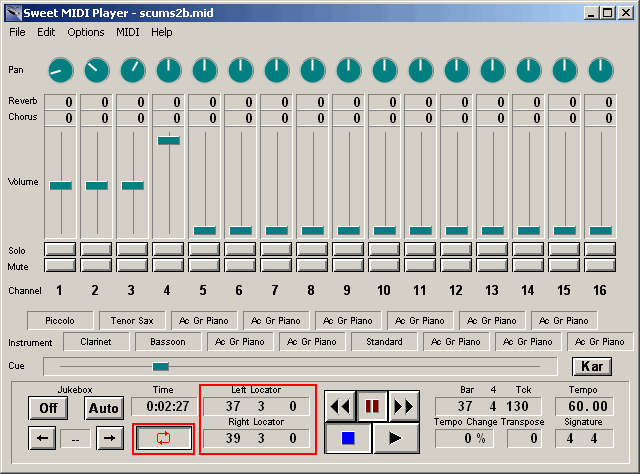The width and height of the screenshot is (640, 474).
Task: Click the pan knob for channel 2
Action: pyautogui.click(x=97, y=70)
